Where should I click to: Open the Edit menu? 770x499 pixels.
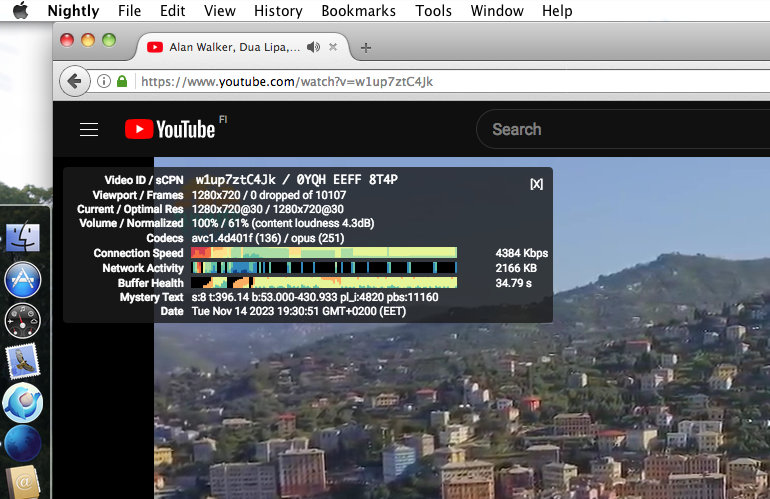coord(172,11)
